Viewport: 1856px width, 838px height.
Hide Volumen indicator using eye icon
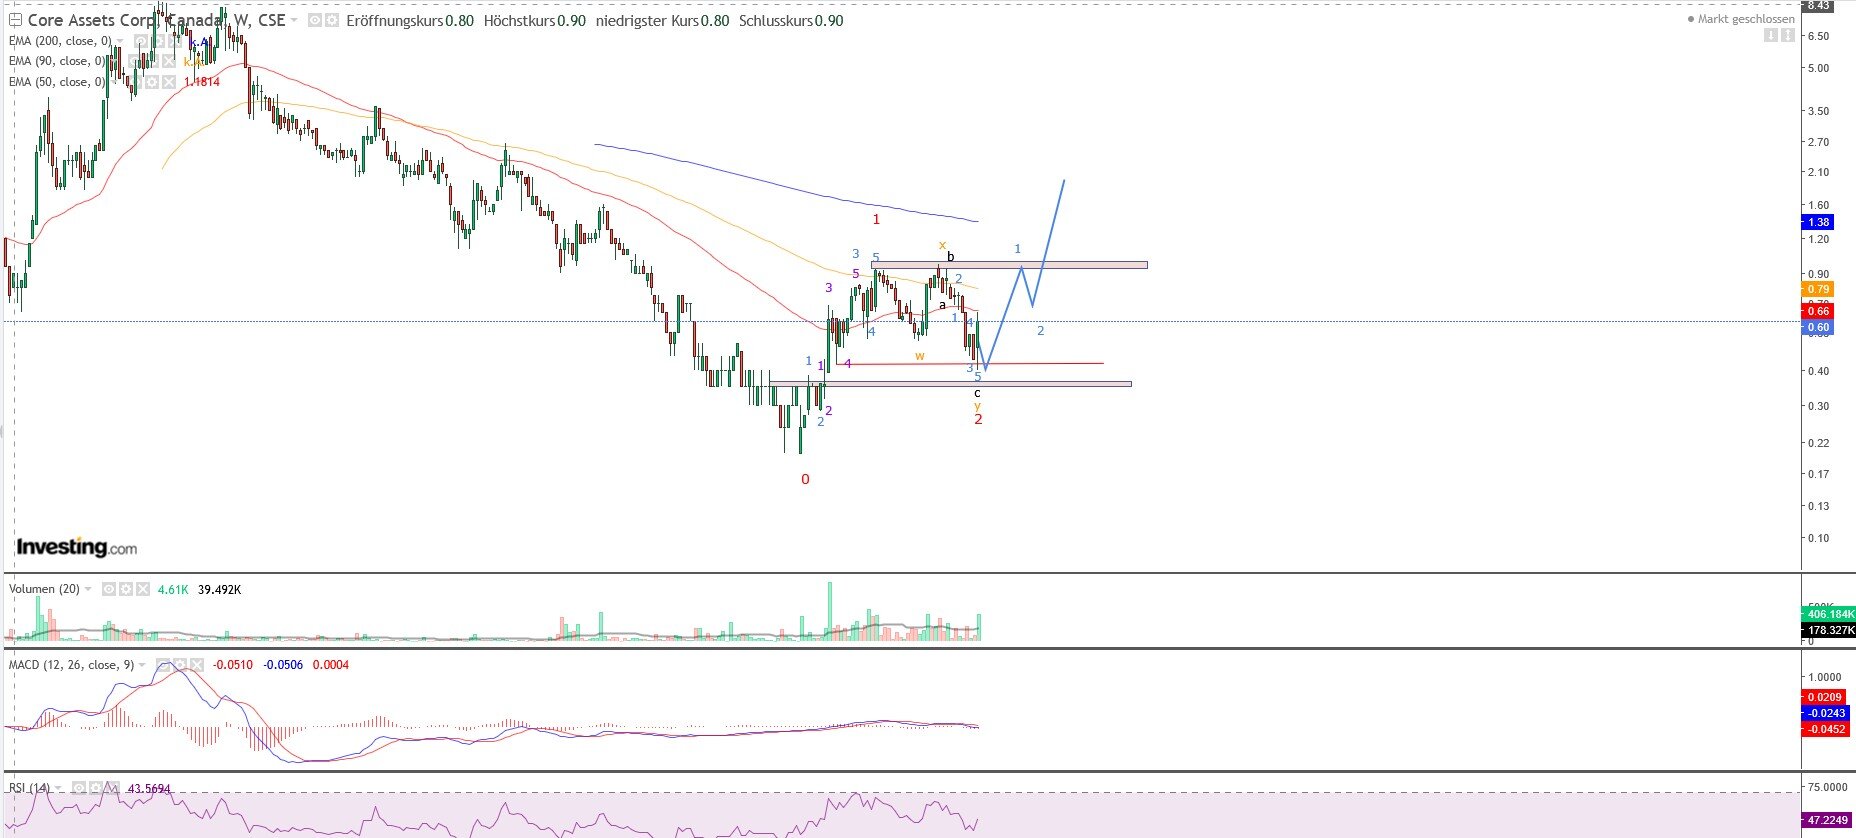pos(110,590)
